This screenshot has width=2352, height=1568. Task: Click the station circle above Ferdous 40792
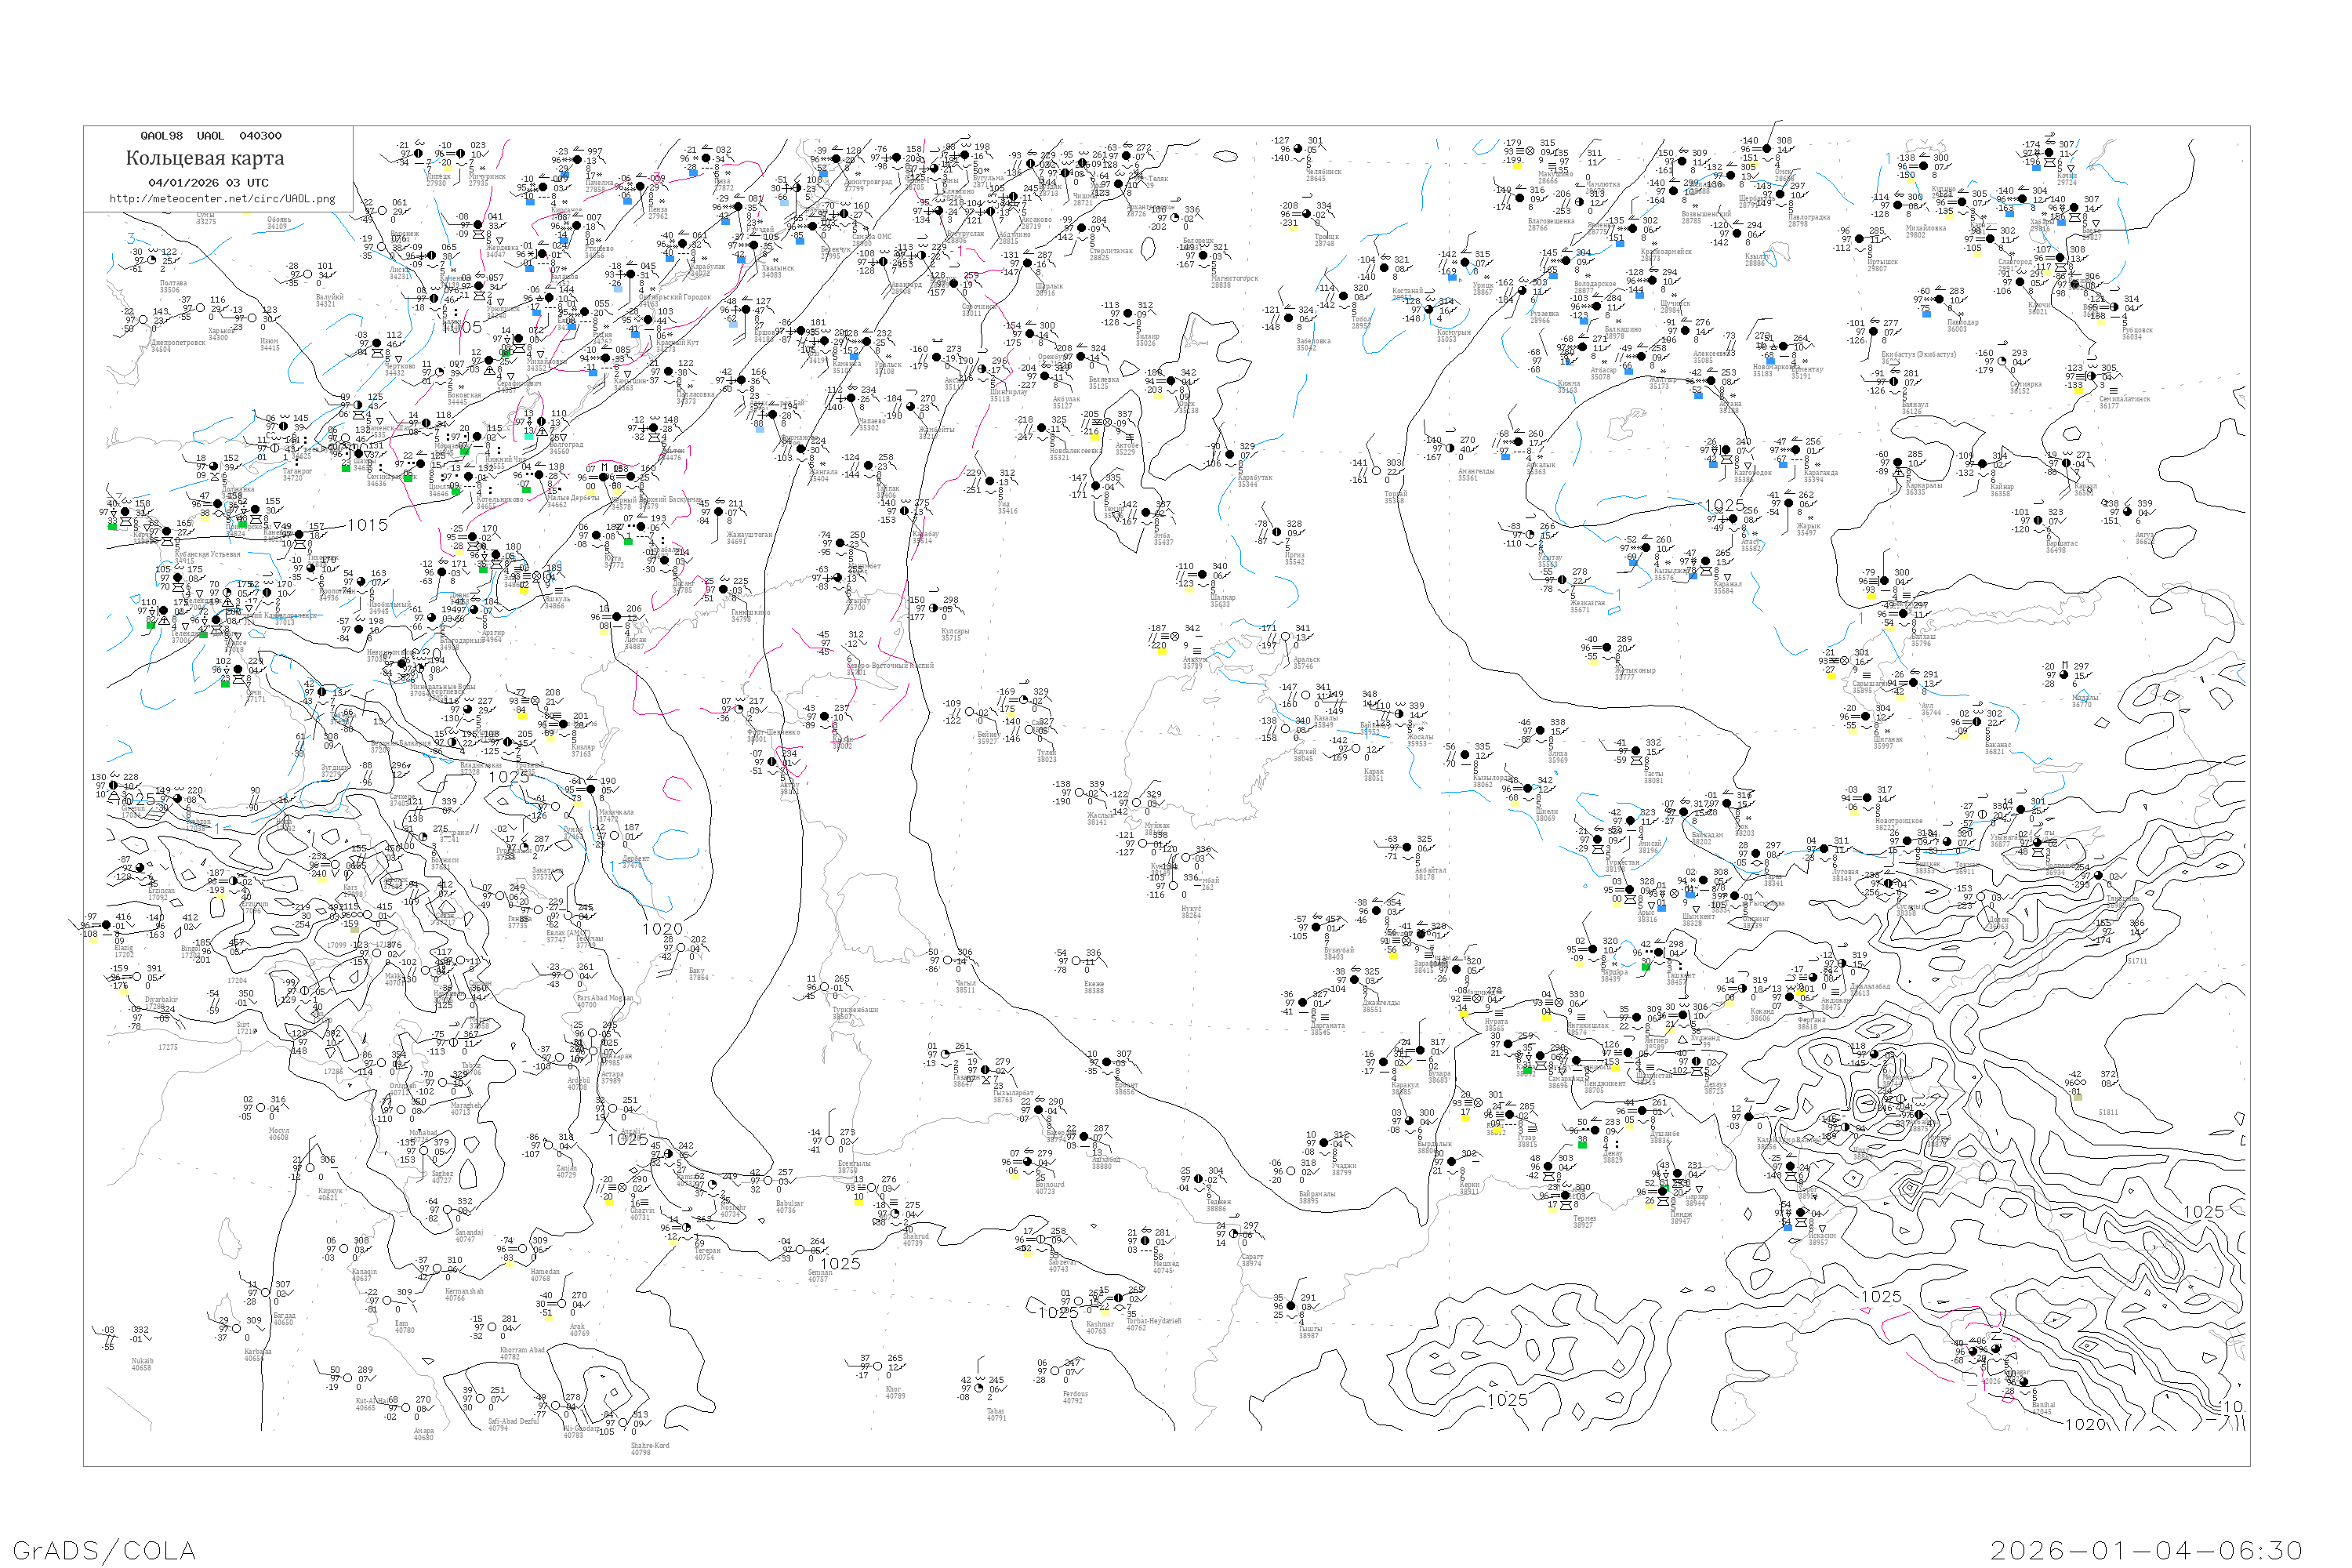(1056, 1370)
